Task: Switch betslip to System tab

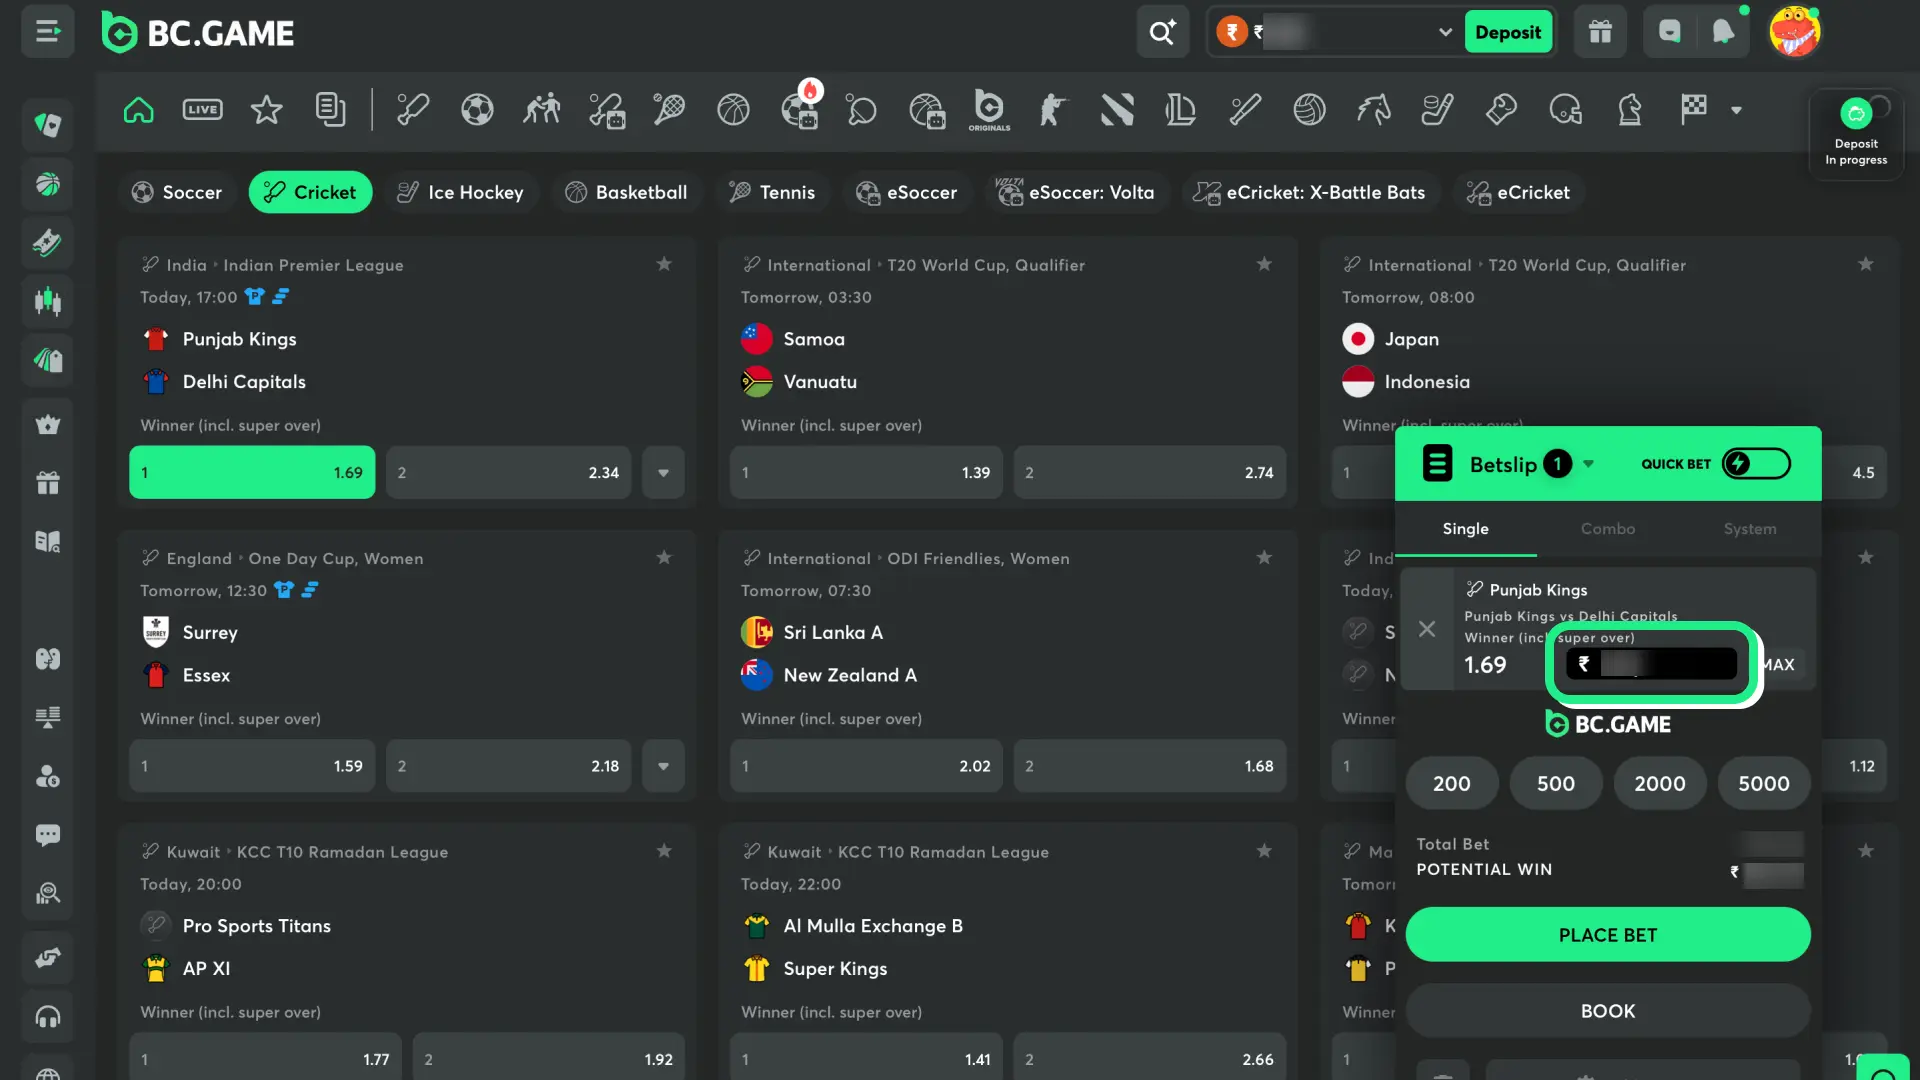Action: (1750, 529)
